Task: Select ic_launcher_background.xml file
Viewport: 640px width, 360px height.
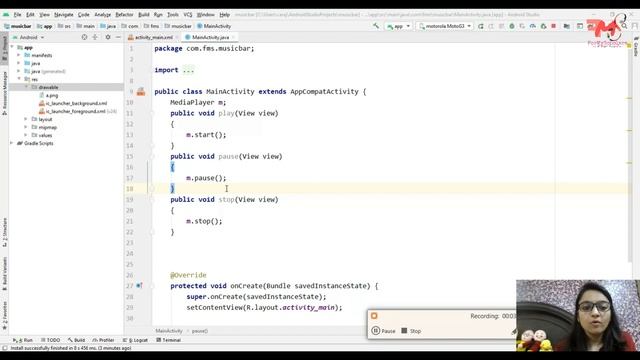Action: (x=73, y=103)
